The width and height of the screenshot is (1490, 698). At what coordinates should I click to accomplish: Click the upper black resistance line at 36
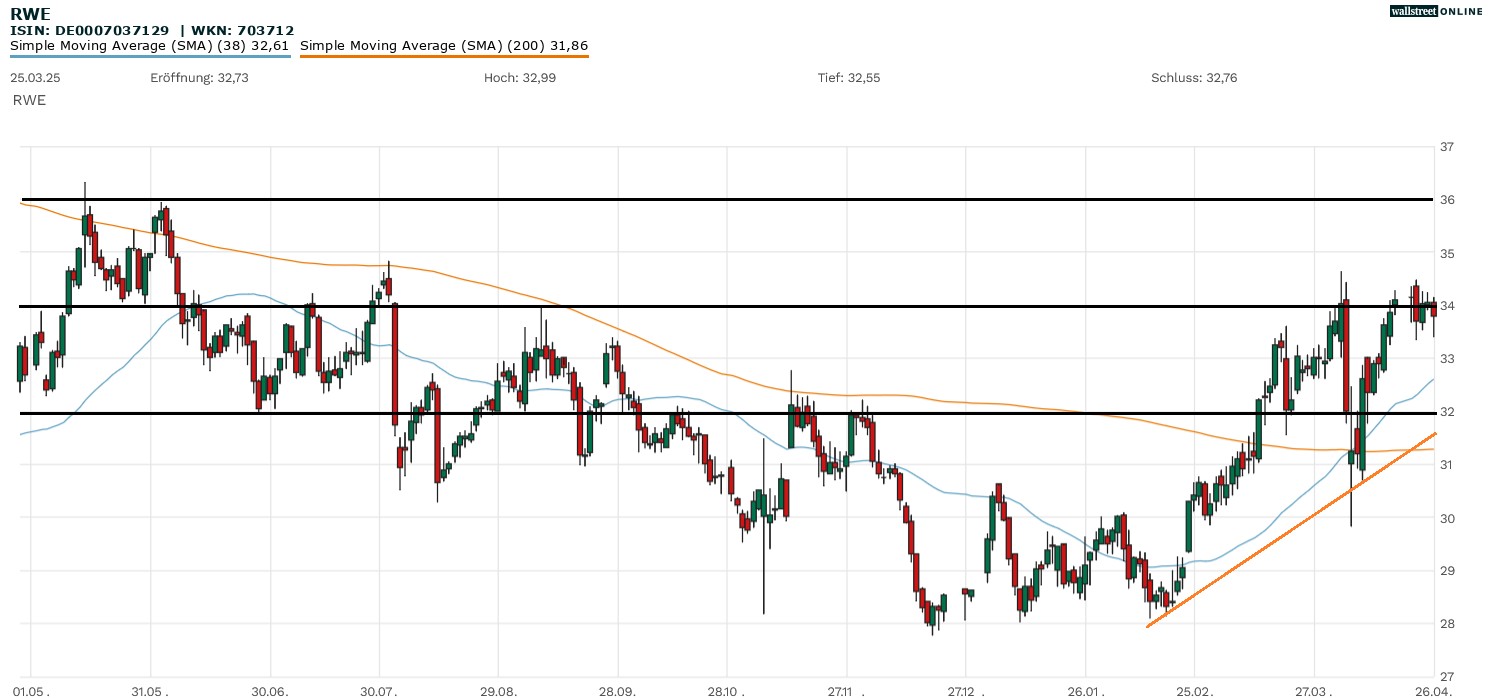(x=700, y=199)
